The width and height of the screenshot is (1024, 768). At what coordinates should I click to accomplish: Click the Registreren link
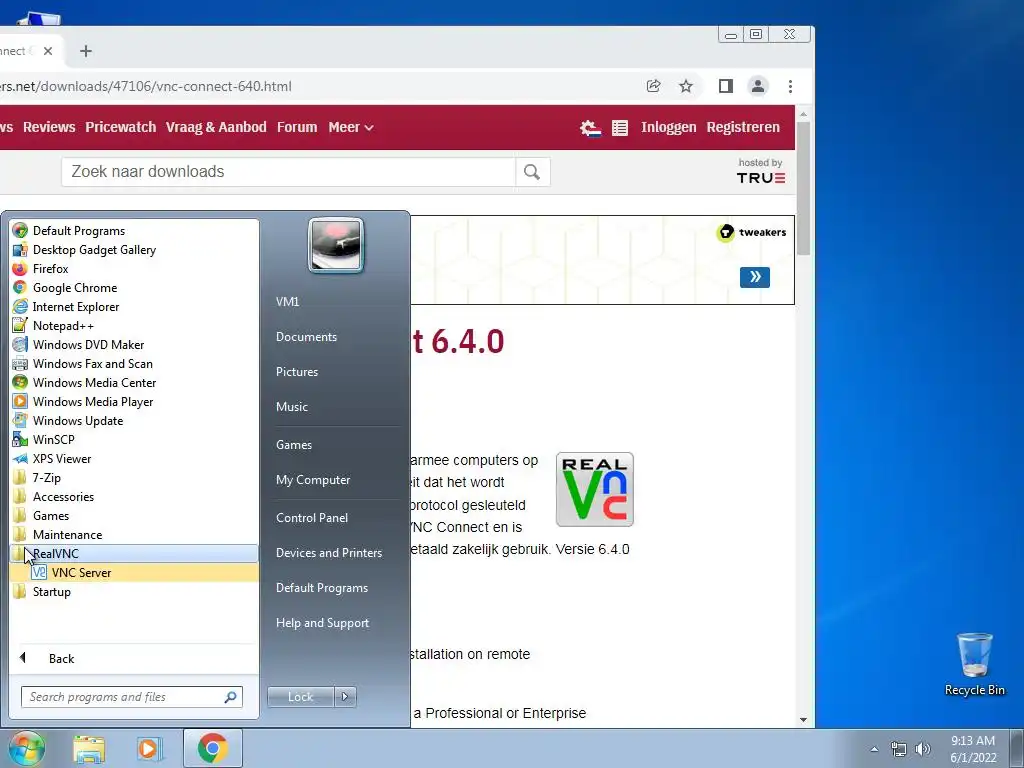click(x=743, y=127)
